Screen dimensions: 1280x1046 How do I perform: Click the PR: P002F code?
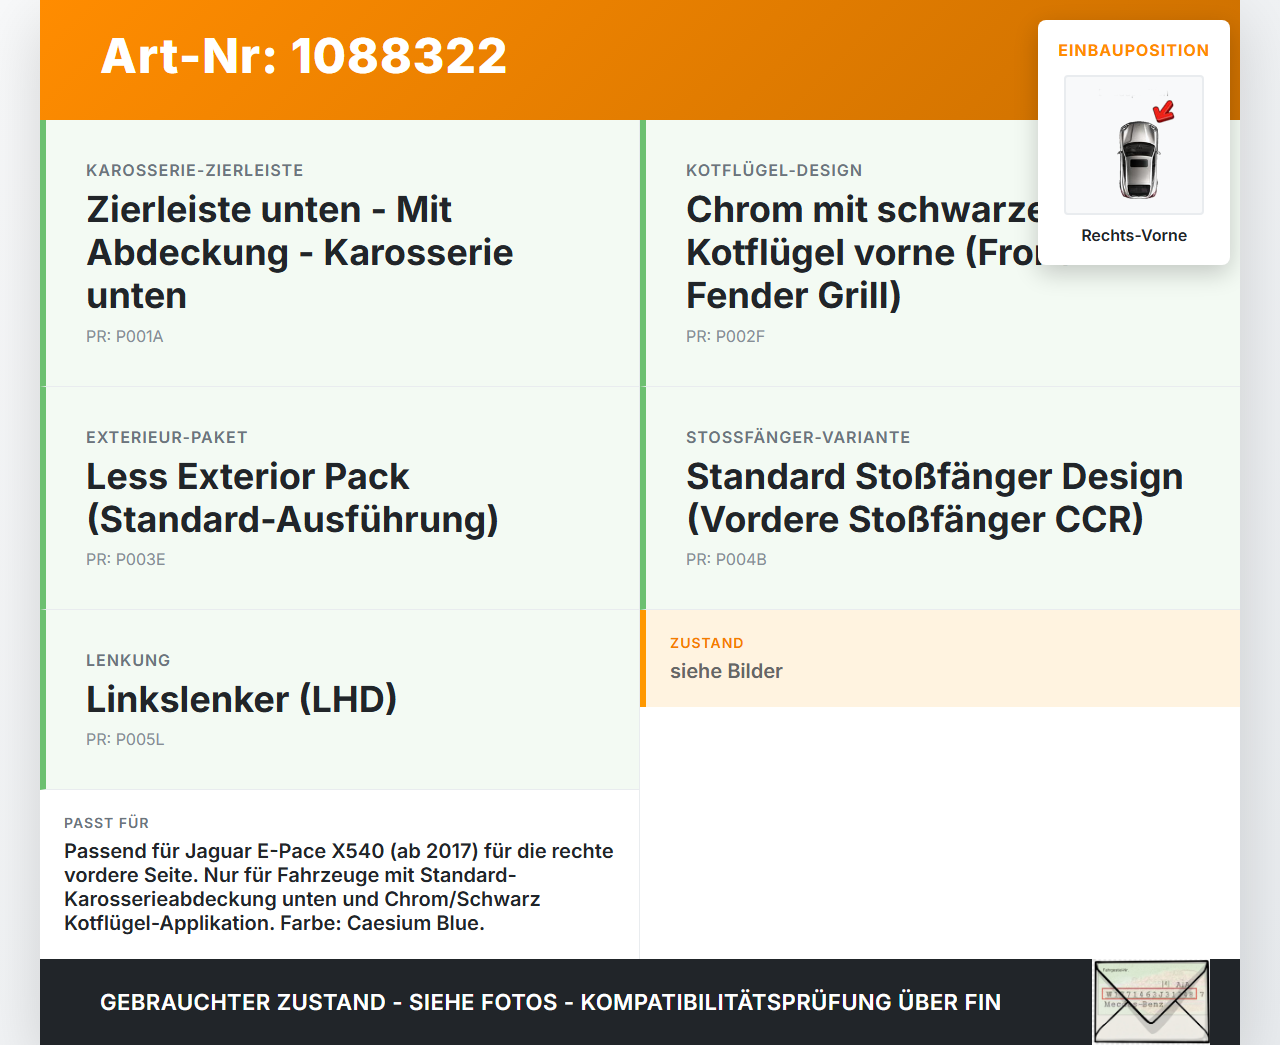725,336
